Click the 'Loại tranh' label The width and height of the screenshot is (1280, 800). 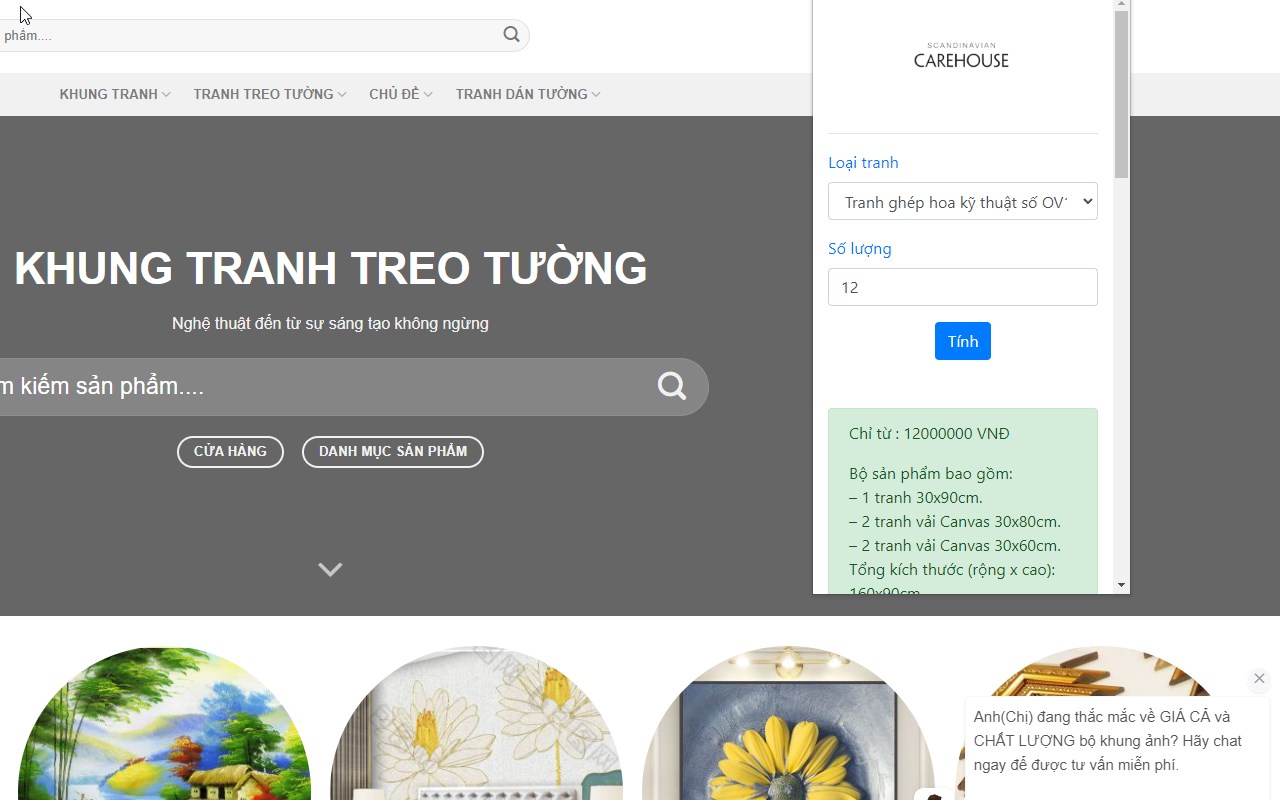point(863,163)
